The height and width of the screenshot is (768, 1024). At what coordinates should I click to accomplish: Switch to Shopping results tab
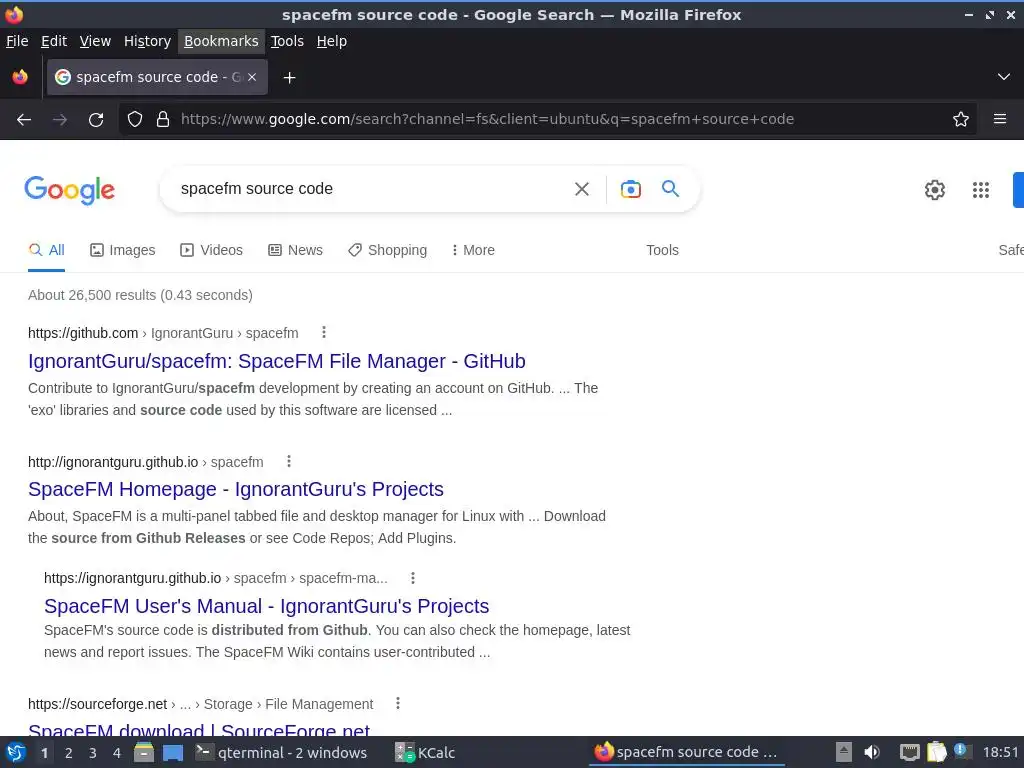coord(387,250)
